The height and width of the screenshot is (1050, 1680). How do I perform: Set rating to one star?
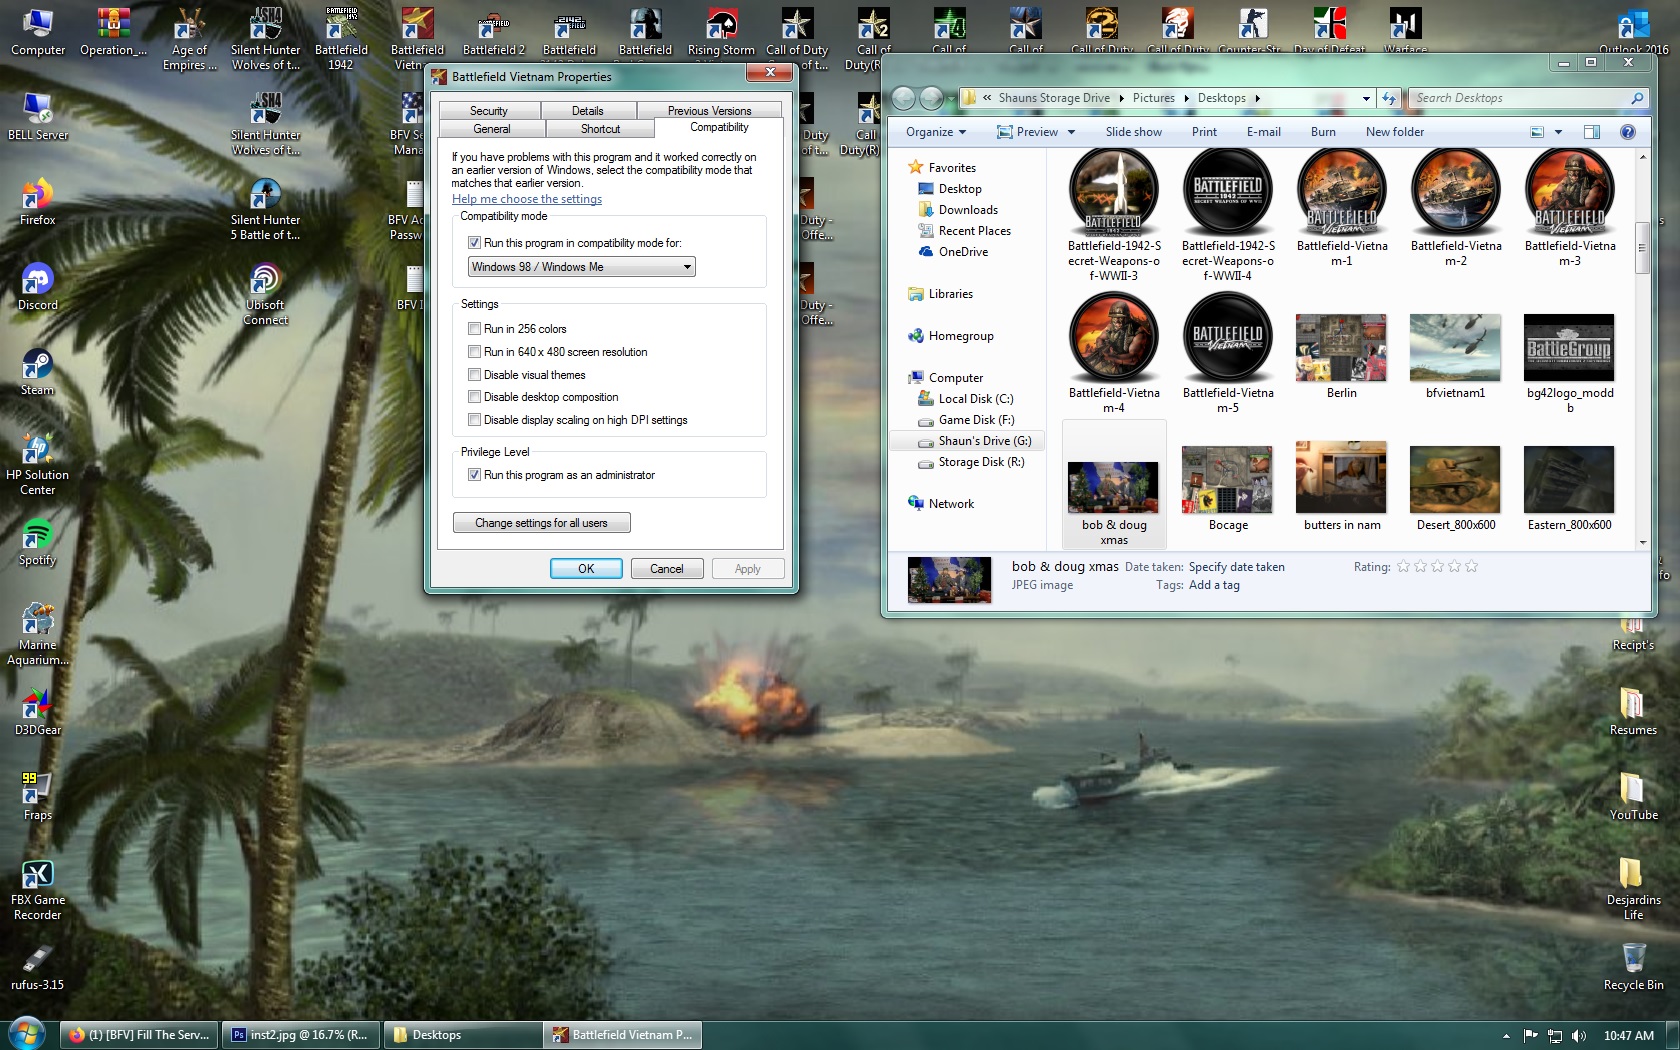(1403, 567)
